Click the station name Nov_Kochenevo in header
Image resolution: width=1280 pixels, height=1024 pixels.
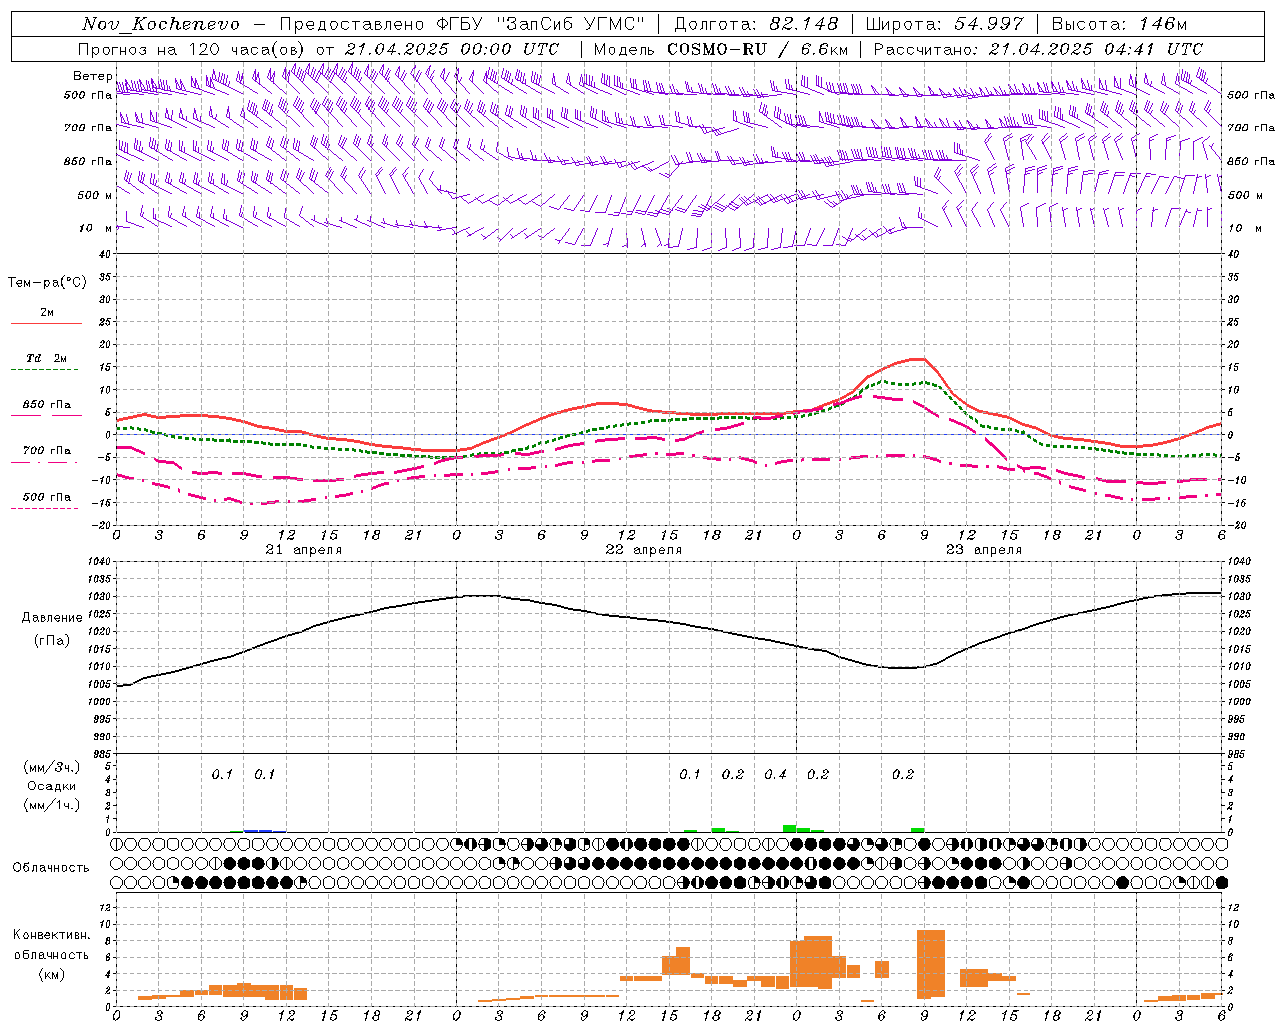coord(161,24)
